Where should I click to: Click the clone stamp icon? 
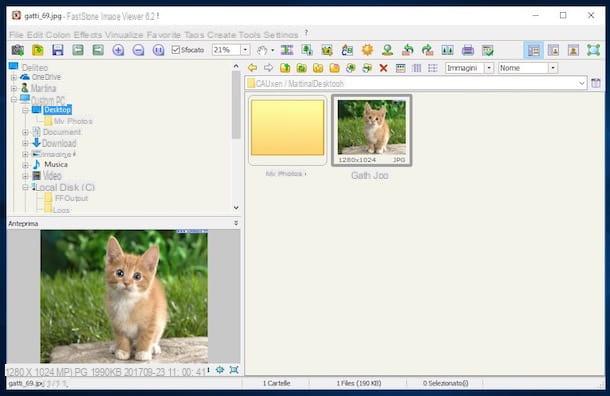(387, 50)
